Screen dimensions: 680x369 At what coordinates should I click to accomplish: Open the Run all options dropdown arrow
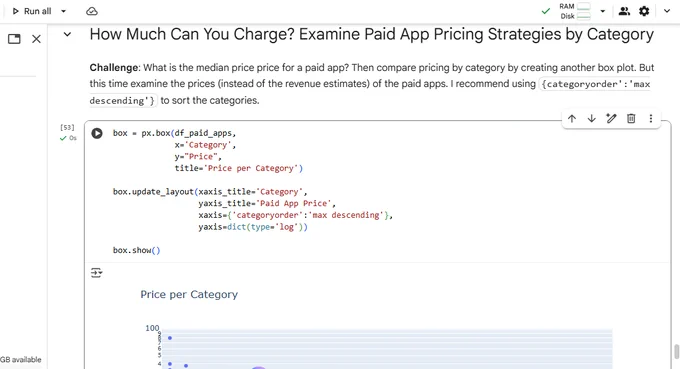[x=63, y=11]
